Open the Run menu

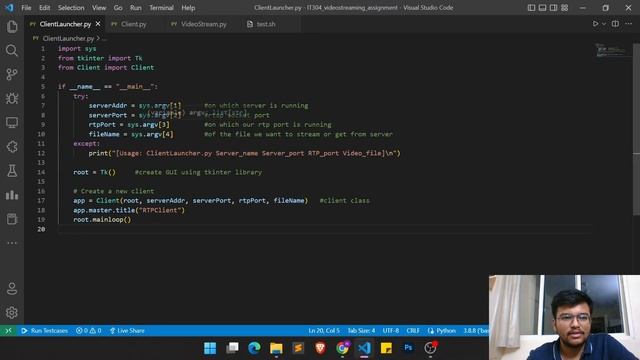[136, 8]
